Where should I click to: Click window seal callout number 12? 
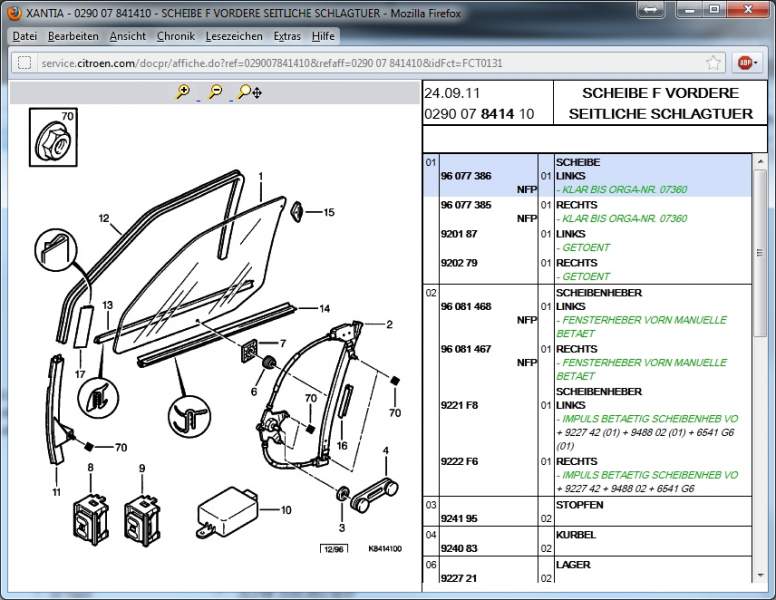point(103,218)
